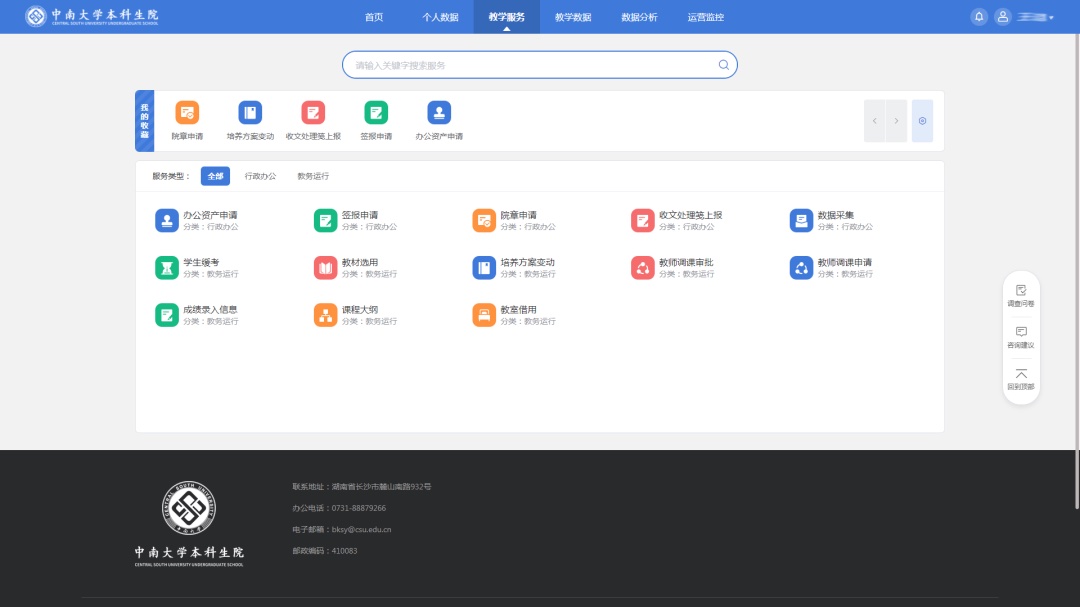Click the 数据采集 service icon
This screenshot has height=607, width=1080.
(x=801, y=221)
